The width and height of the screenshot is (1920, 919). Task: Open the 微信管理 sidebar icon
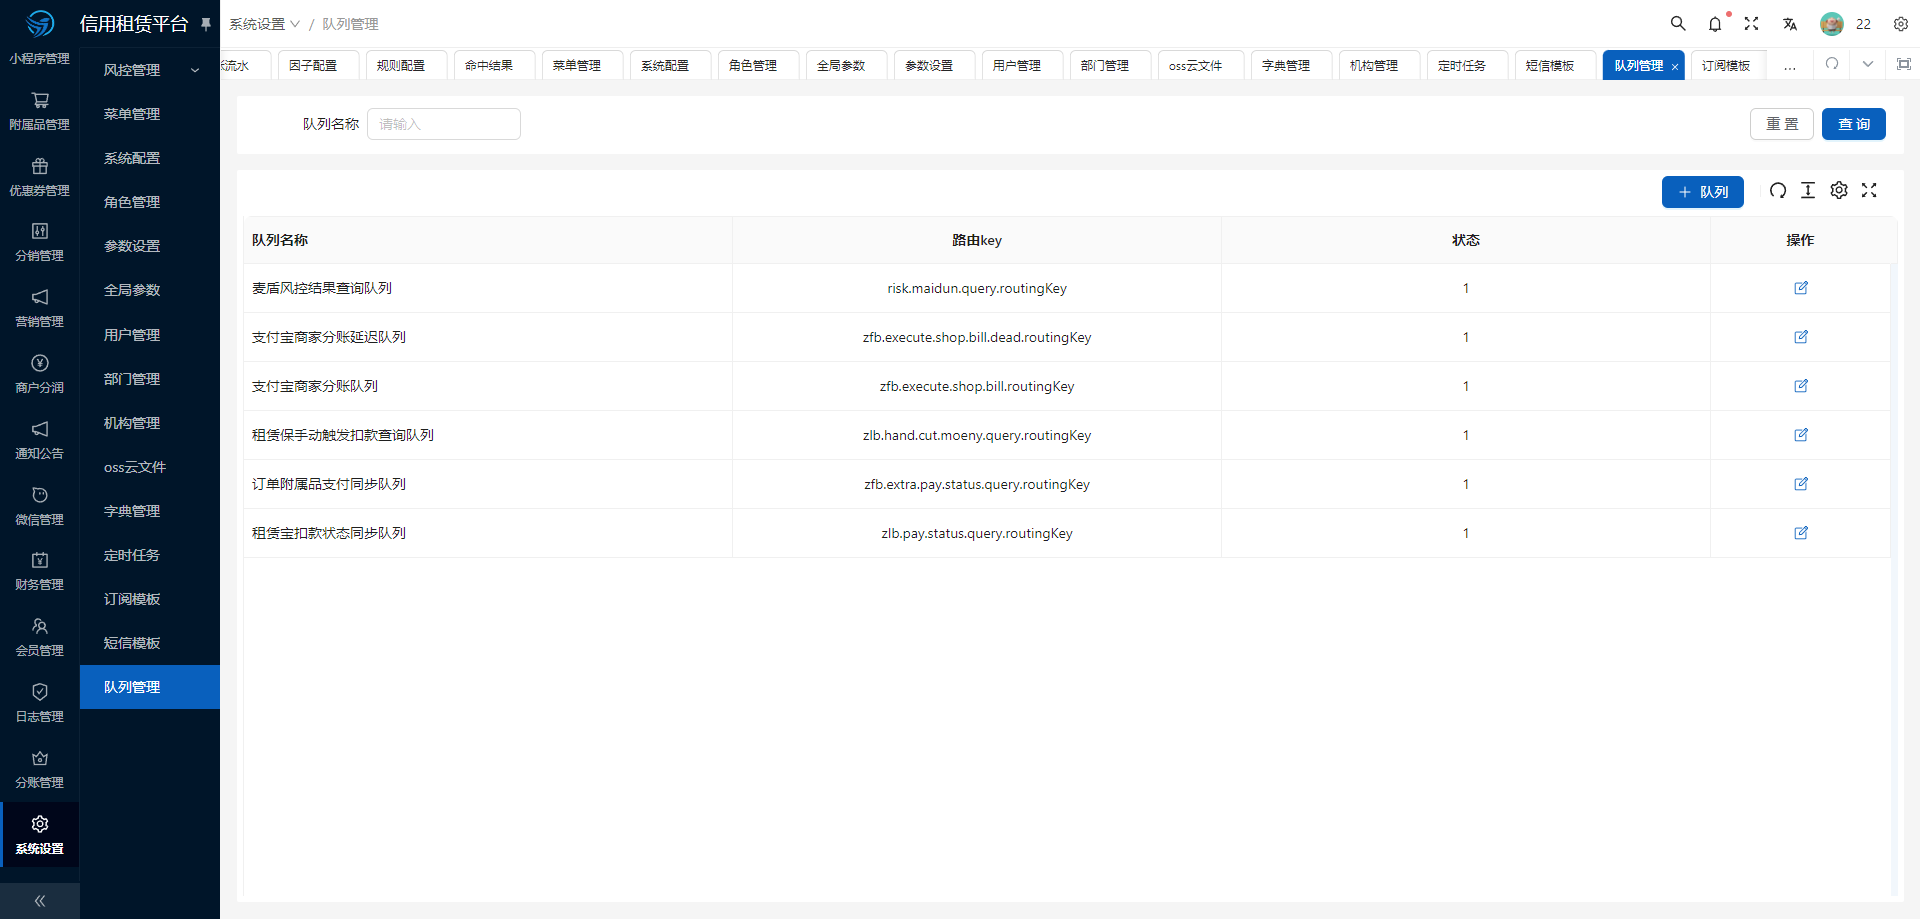[40, 495]
